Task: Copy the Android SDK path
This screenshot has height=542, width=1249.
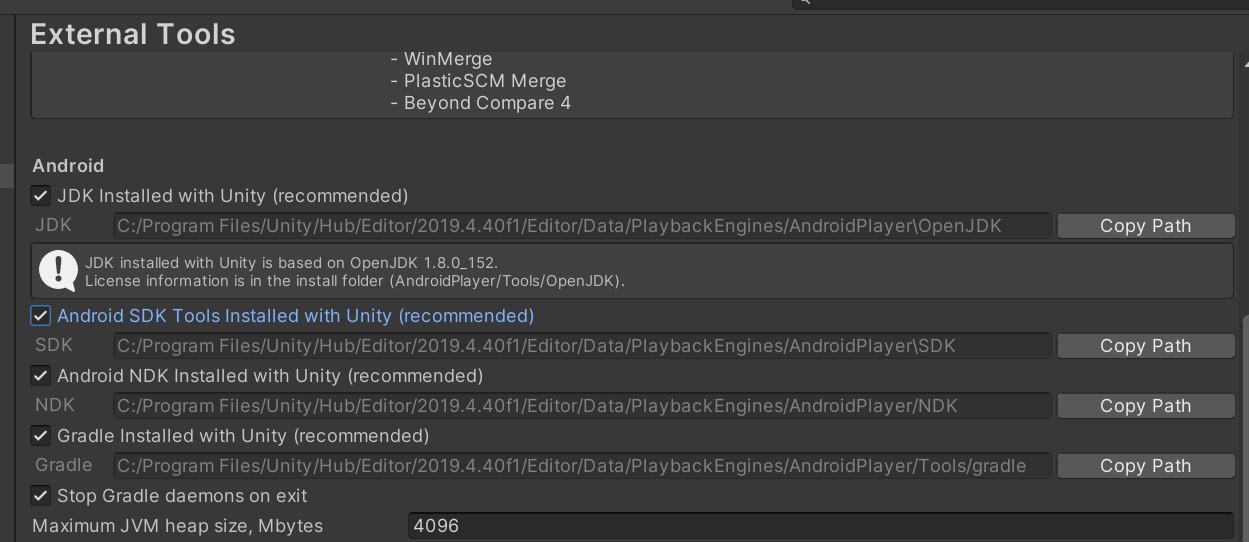Action: point(1145,346)
